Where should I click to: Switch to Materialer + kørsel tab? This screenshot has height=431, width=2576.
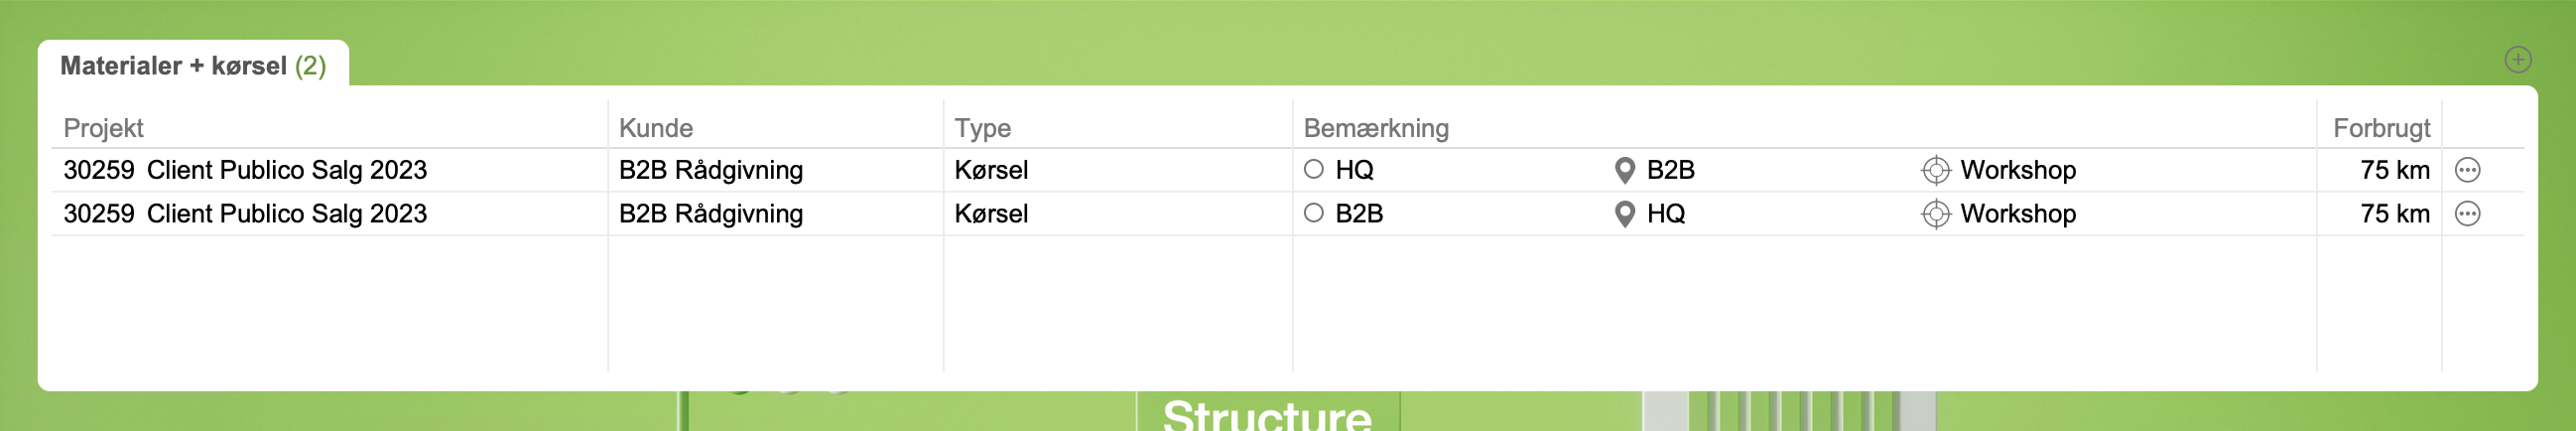point(193,66)
